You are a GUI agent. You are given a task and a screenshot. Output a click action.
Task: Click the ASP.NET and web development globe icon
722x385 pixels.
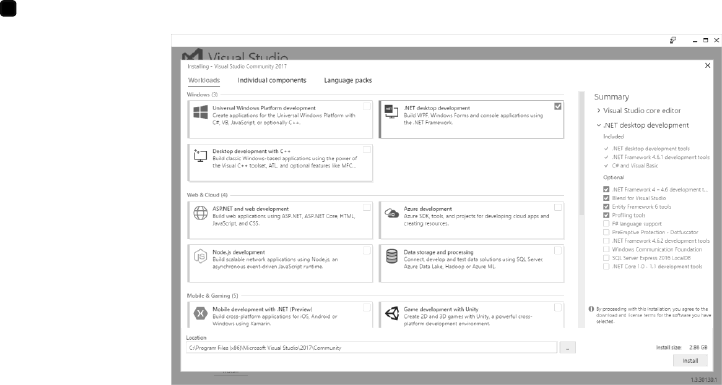click(200, 213)
